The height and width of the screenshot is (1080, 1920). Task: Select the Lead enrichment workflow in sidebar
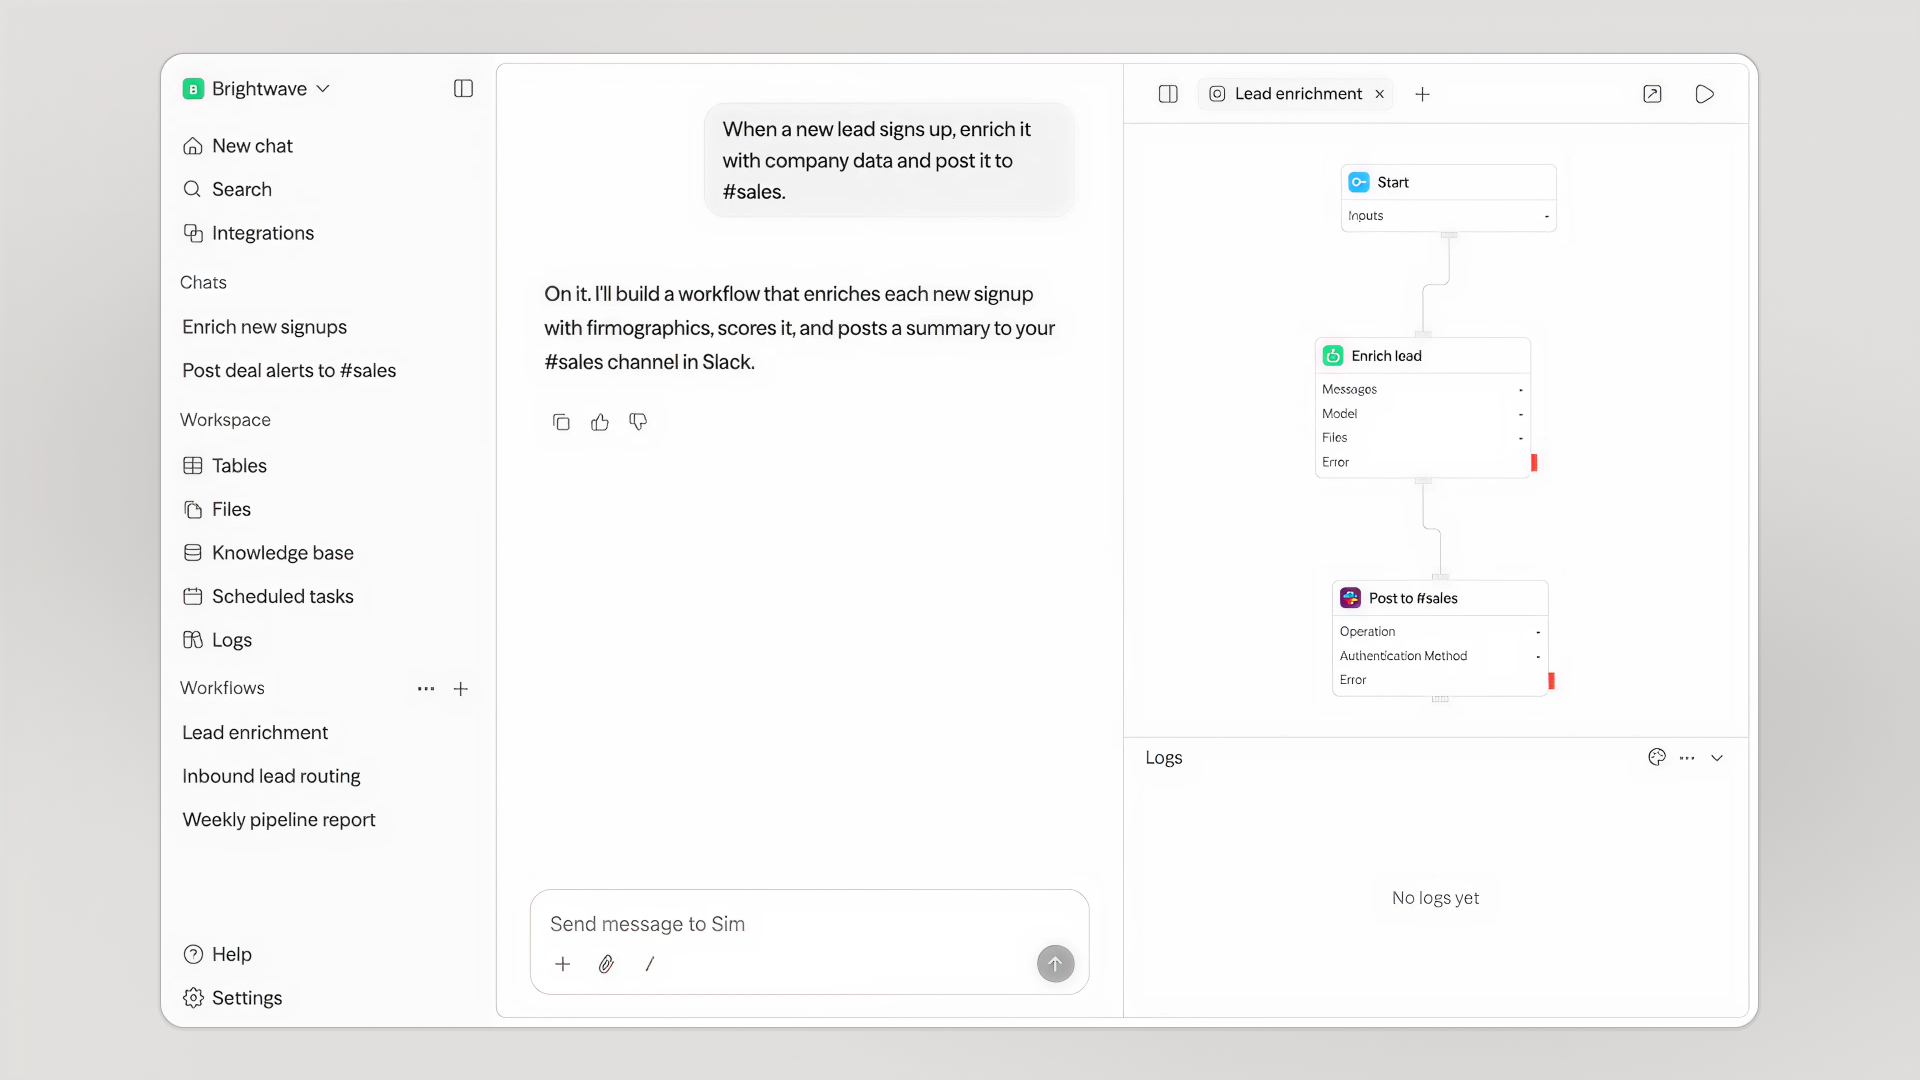click(x=255, y=733)
